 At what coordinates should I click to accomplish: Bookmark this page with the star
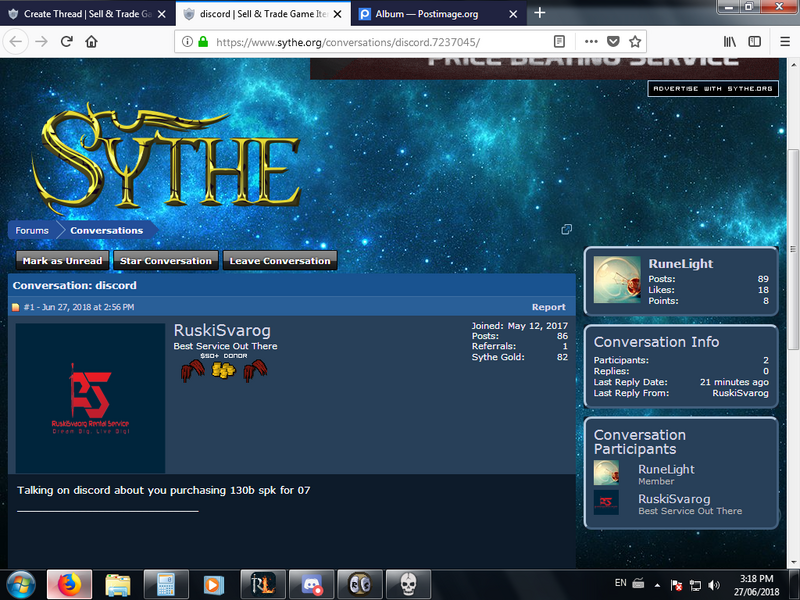(x=635, y=41)
